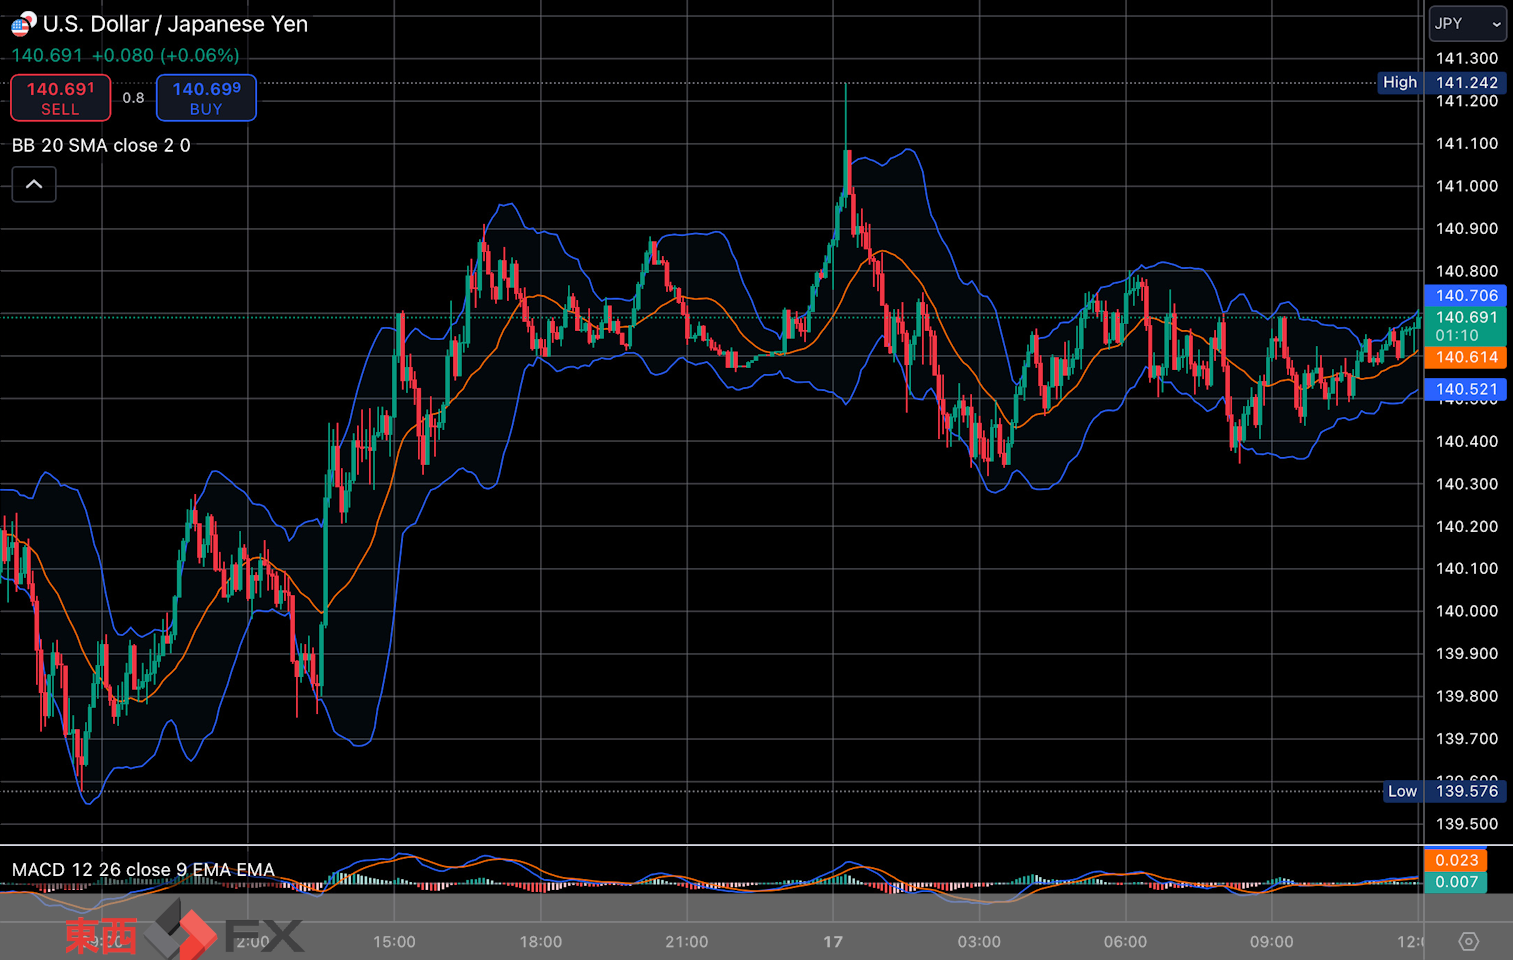The image size is (1513, 960).
Task: Click the Low price marker label
Action: point(1401,791)
